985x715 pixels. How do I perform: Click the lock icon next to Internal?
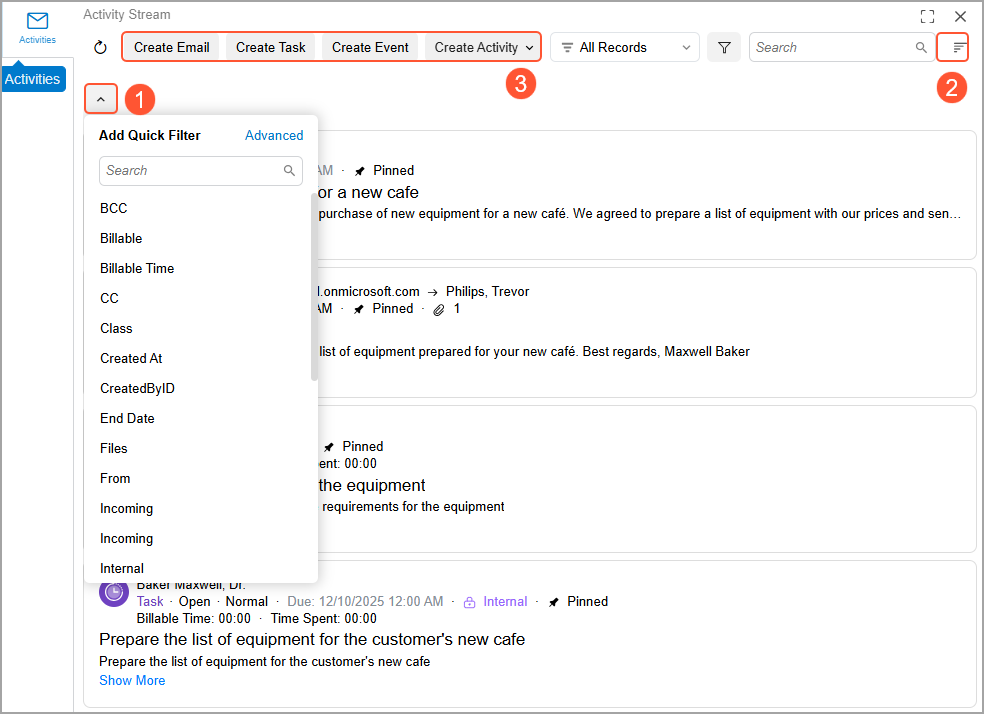pos(469,603)
